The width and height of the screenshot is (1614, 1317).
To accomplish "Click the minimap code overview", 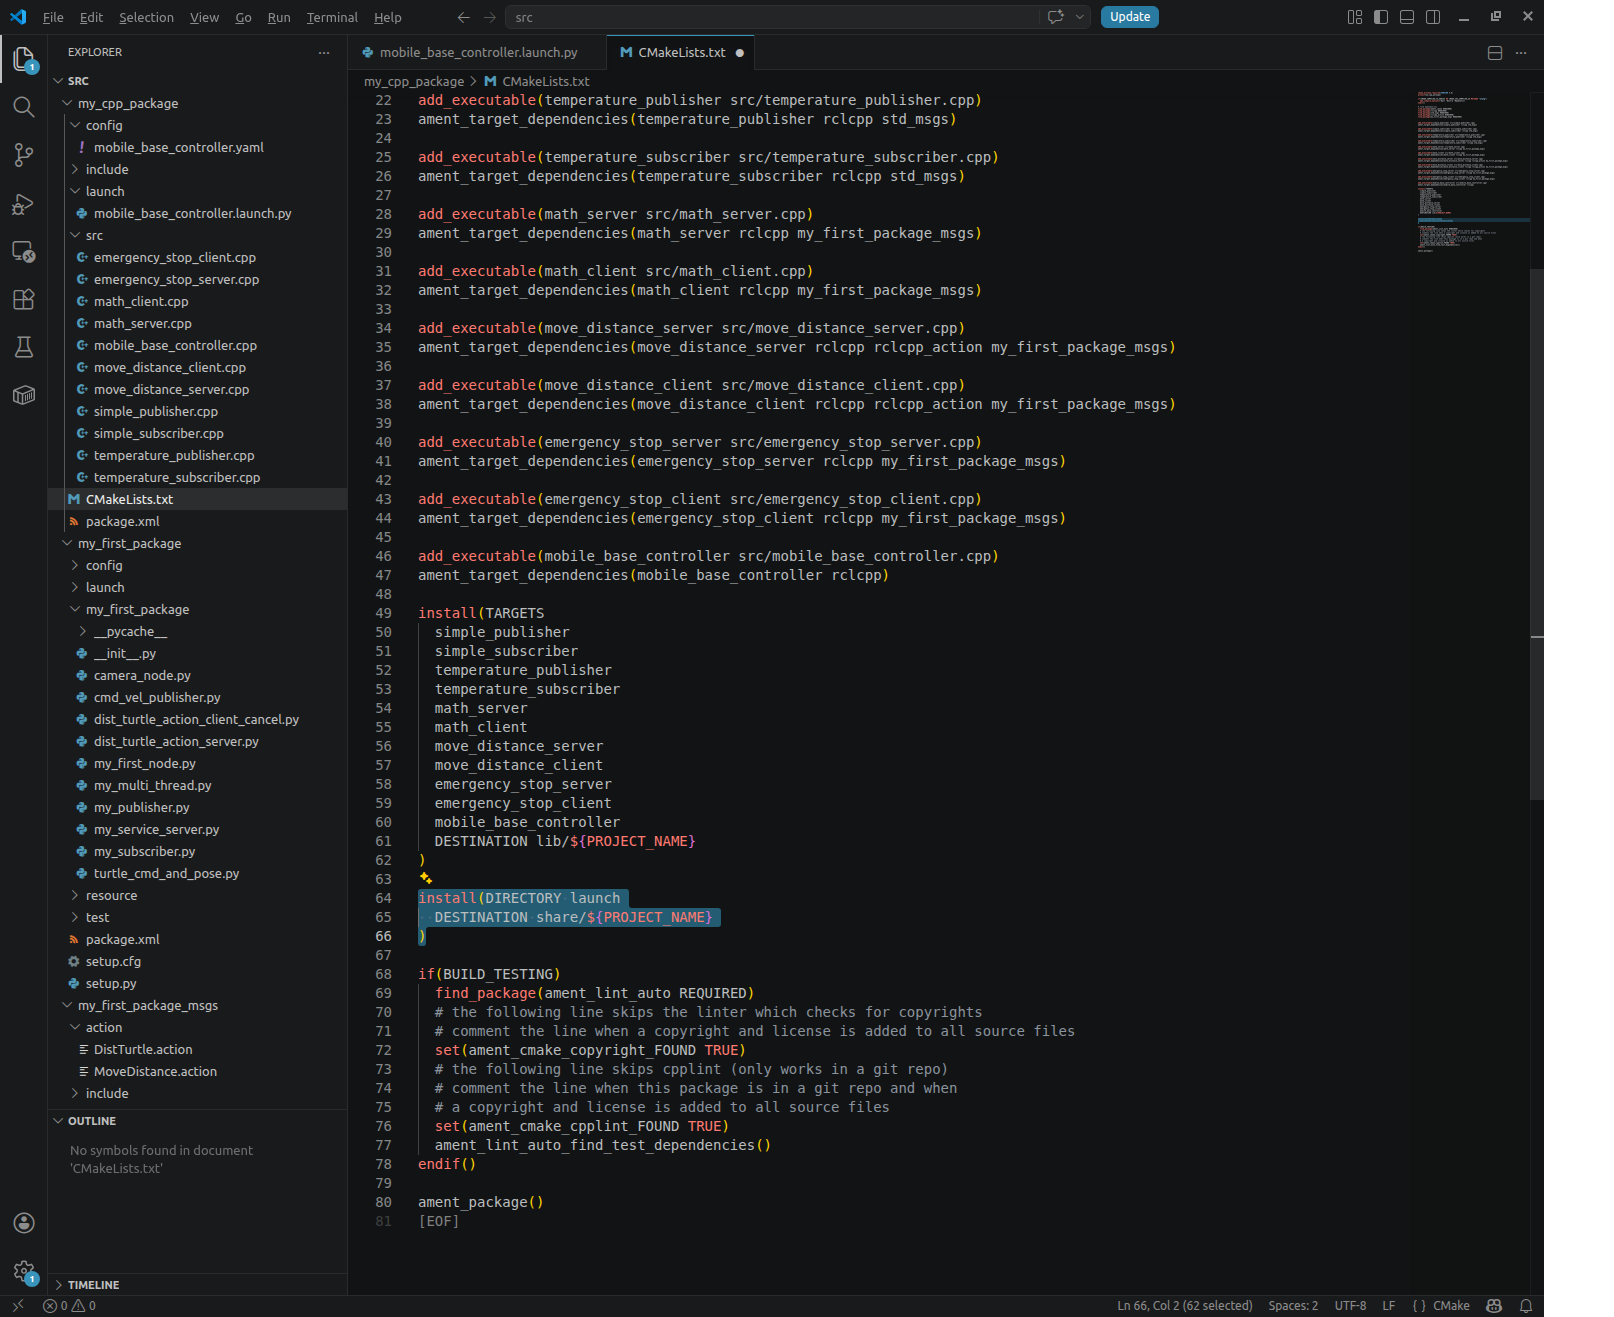I will point(1473,172).
